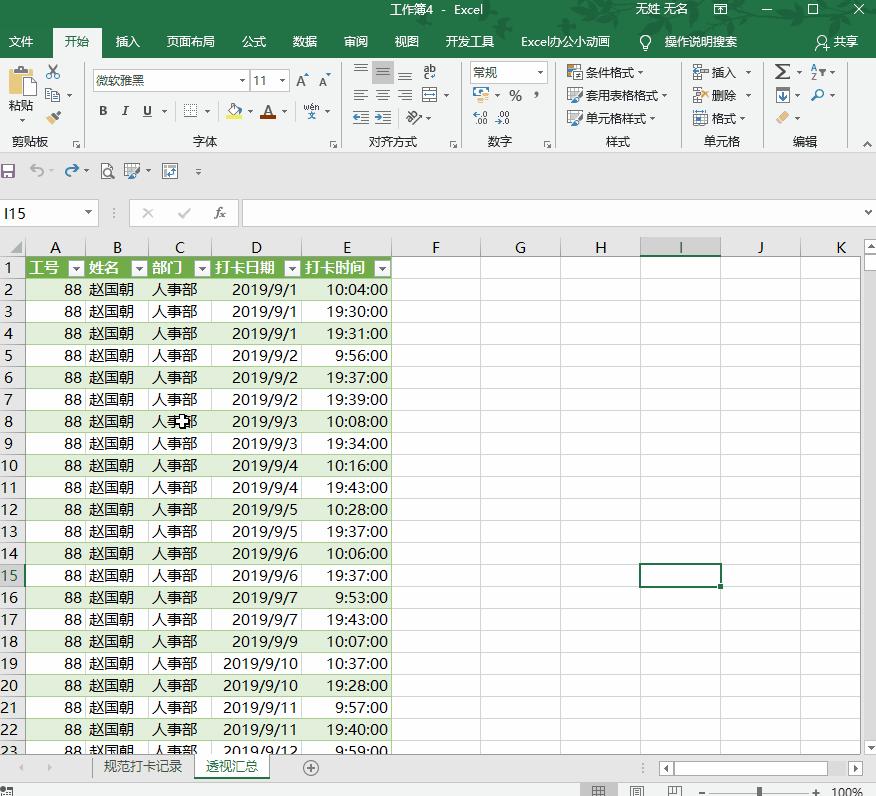Click the Name Box showing I15
876x796 pixels.
[40, 213]
